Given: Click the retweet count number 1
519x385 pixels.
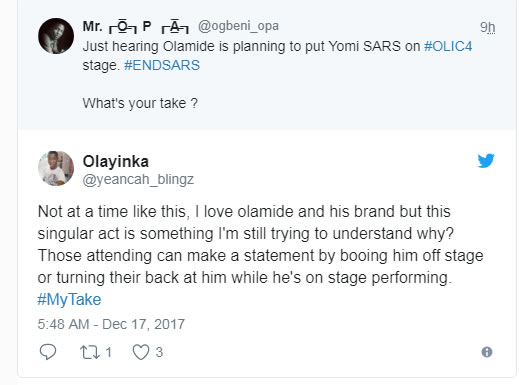Looking at the screenshot, I should (x=108, y=352).
